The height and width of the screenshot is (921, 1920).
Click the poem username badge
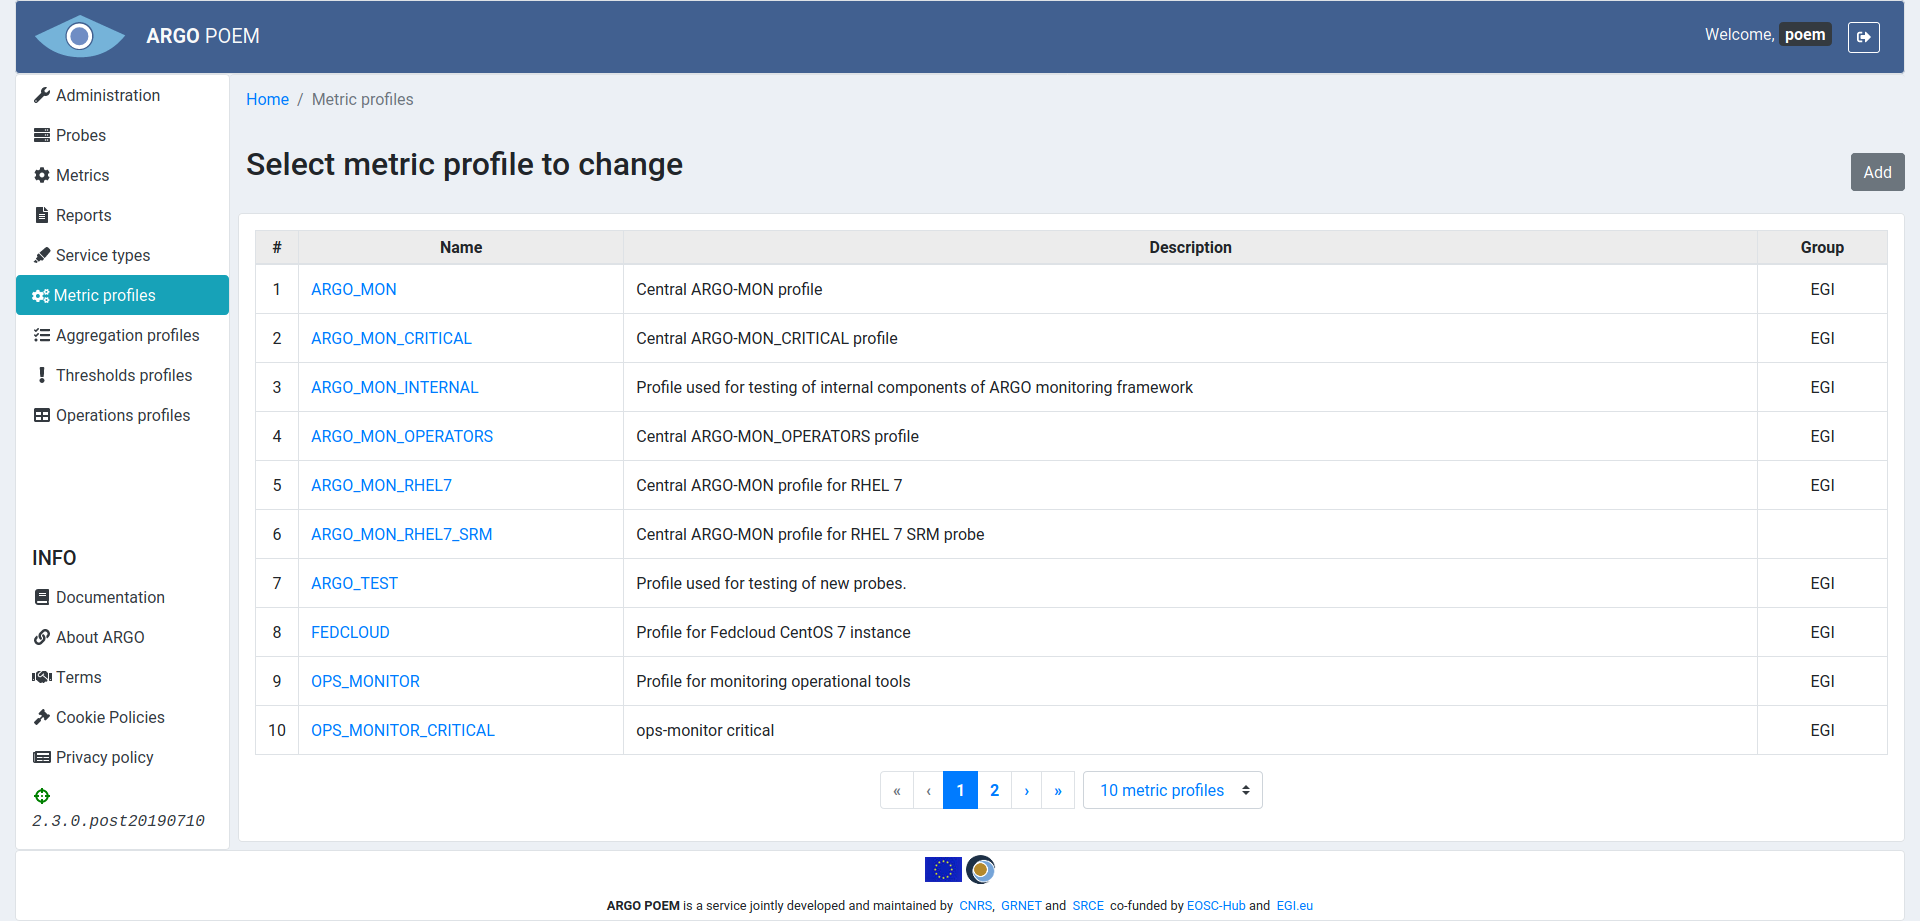click(x=1805, y=35)
